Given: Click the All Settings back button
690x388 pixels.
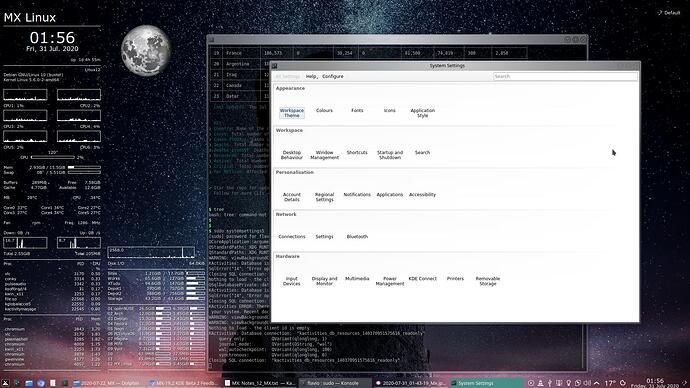Looking at the screenshot, I should pos(287,77).
